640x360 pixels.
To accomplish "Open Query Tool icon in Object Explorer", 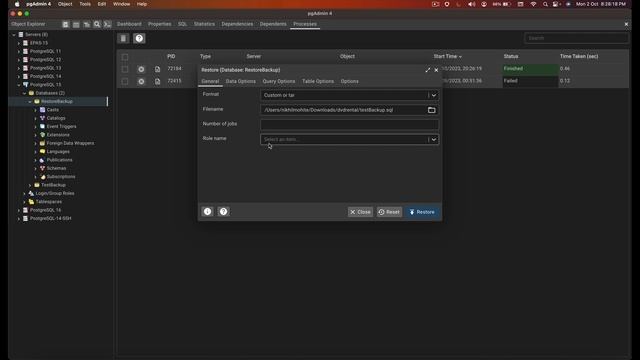I will 65,24.
